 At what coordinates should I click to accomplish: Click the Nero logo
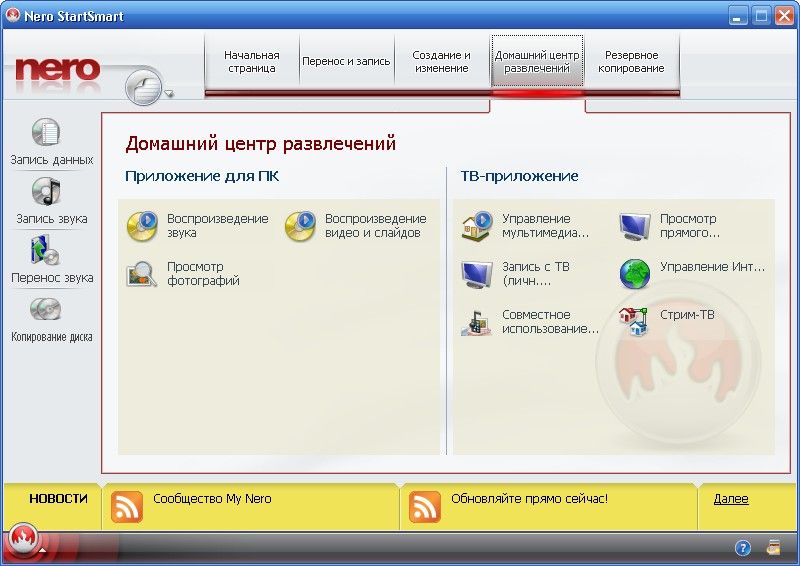point(58,70)
